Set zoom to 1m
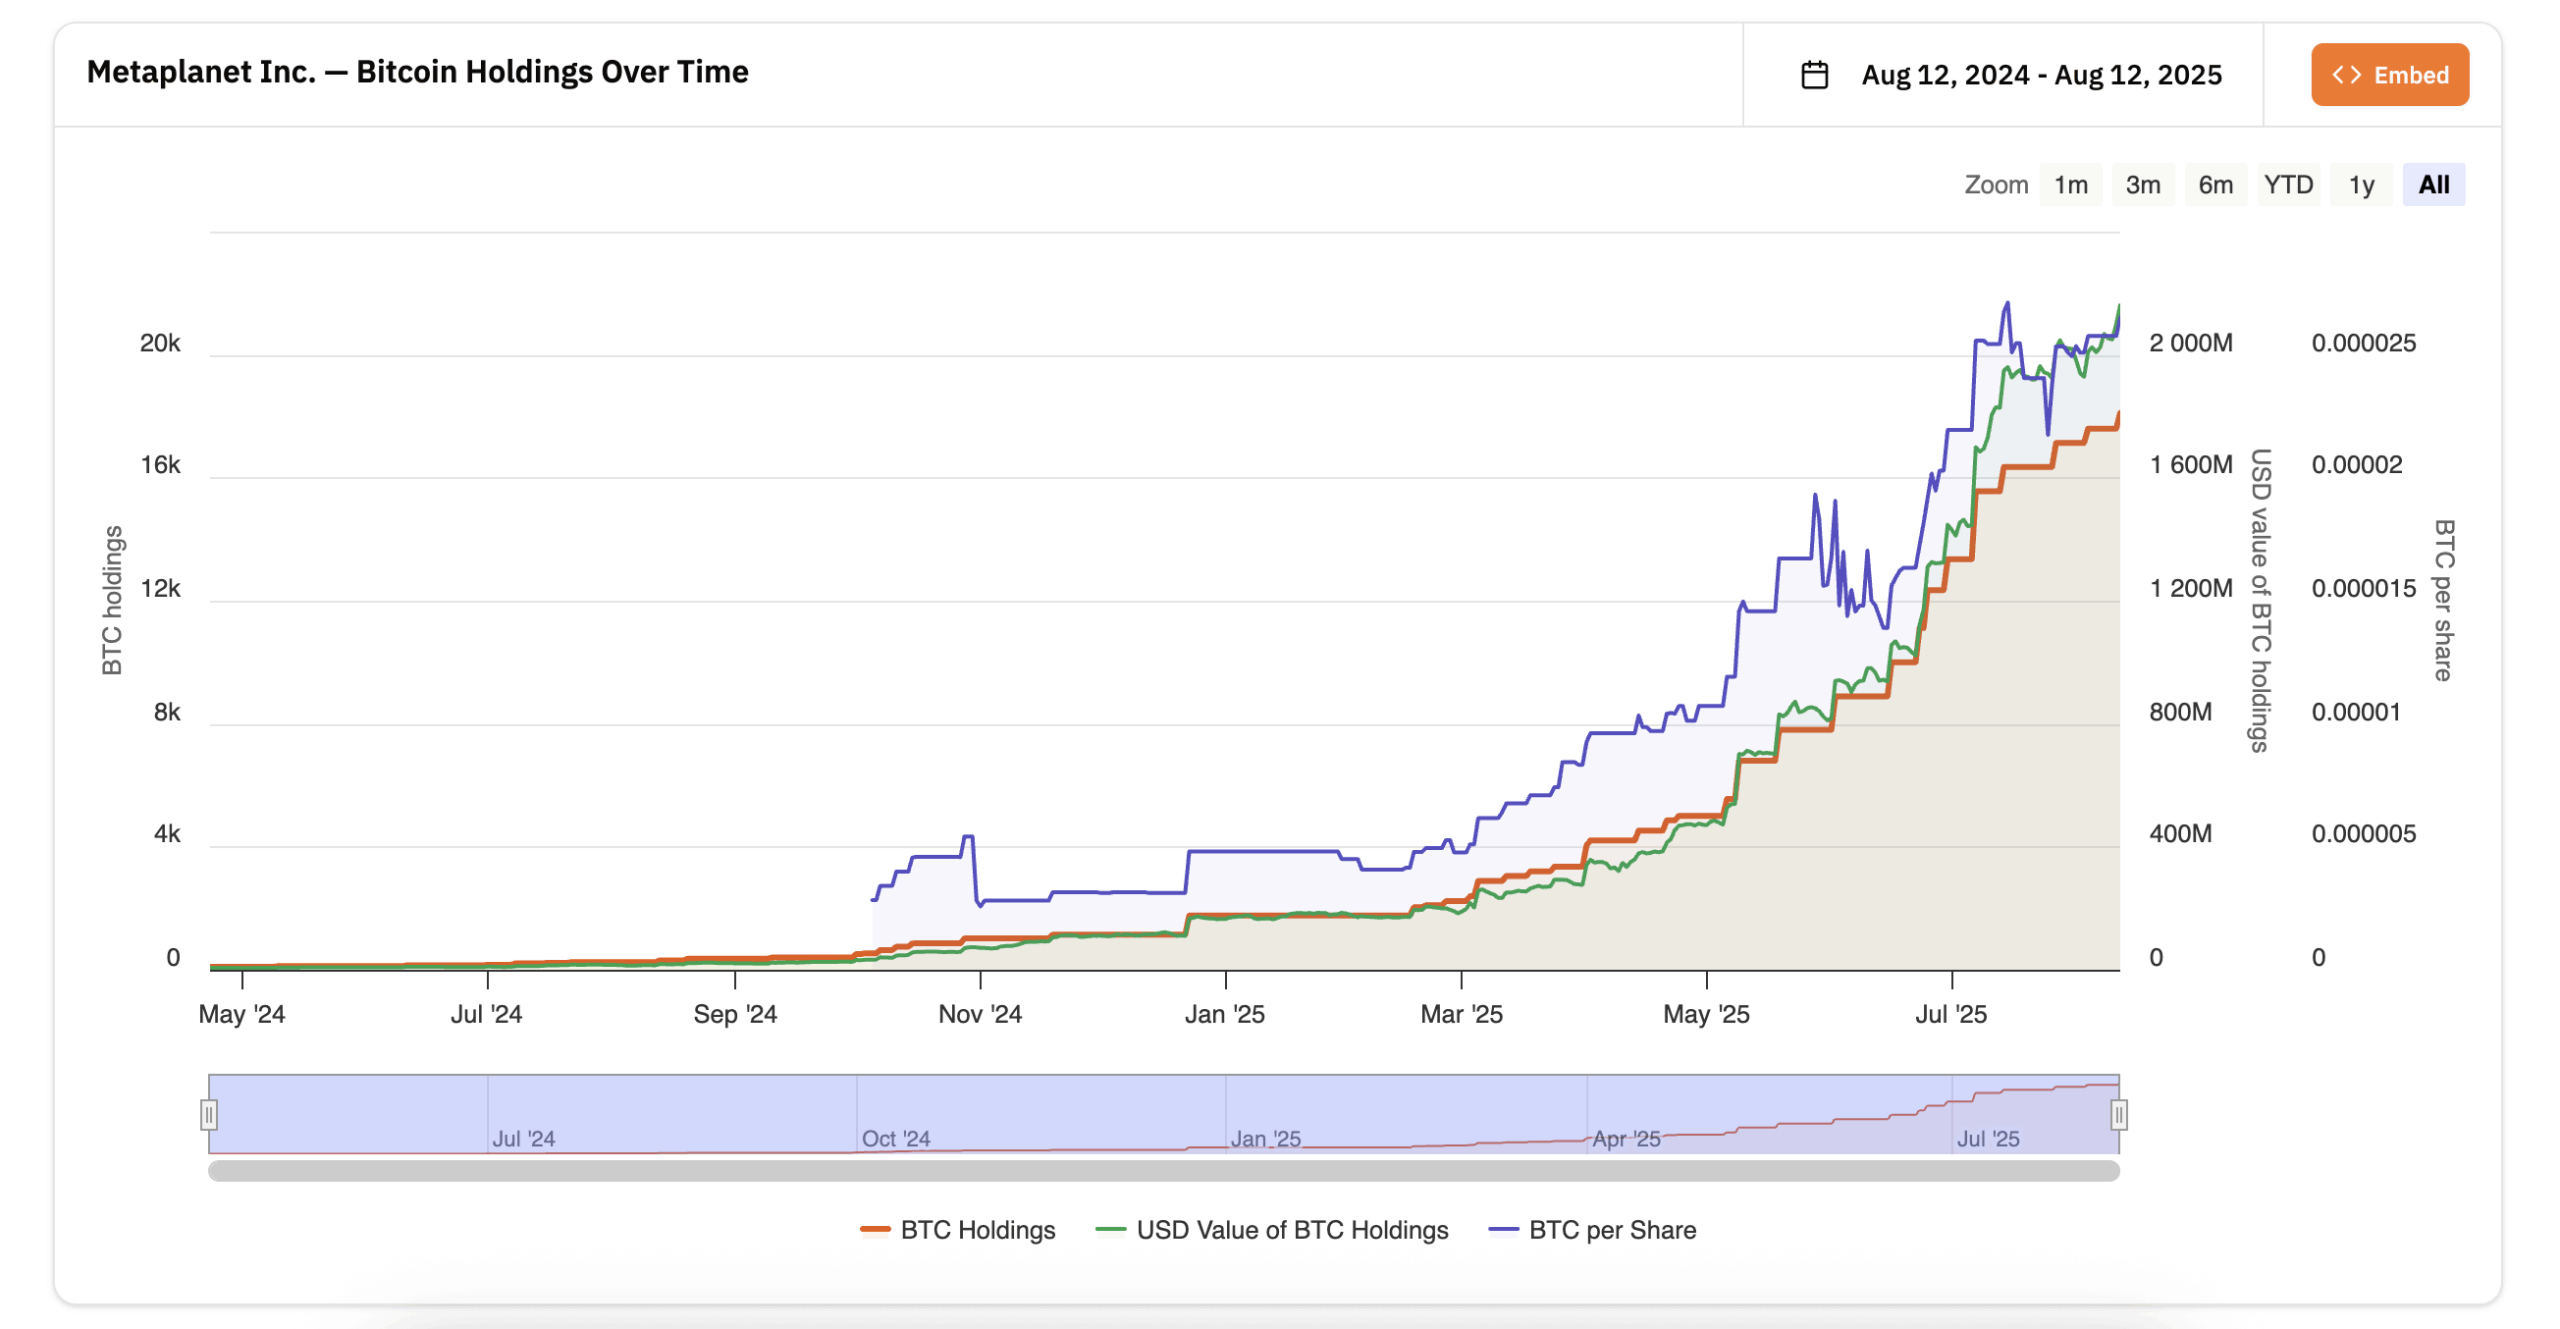The image size is (2560, 1329). [x=2070, y=185]
